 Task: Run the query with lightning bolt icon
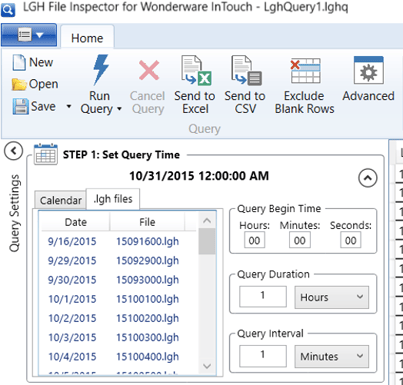tap(101, 70)
